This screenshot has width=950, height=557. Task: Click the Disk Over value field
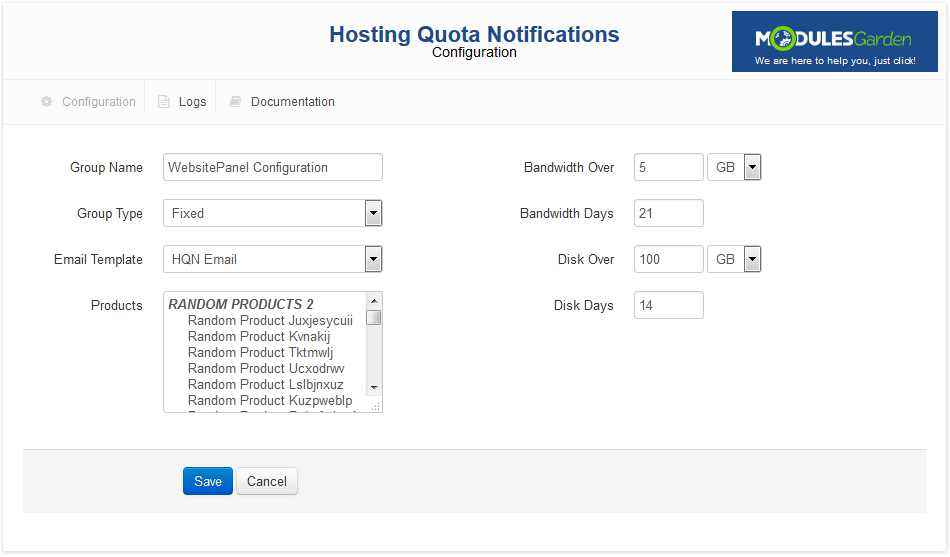(x=669, y=259)
